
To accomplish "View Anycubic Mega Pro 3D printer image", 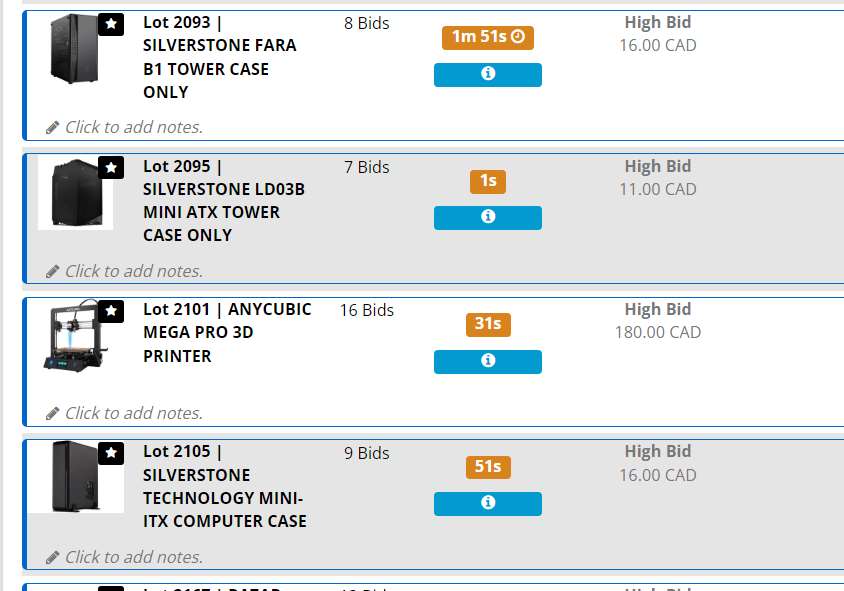I will pos(76,337).
